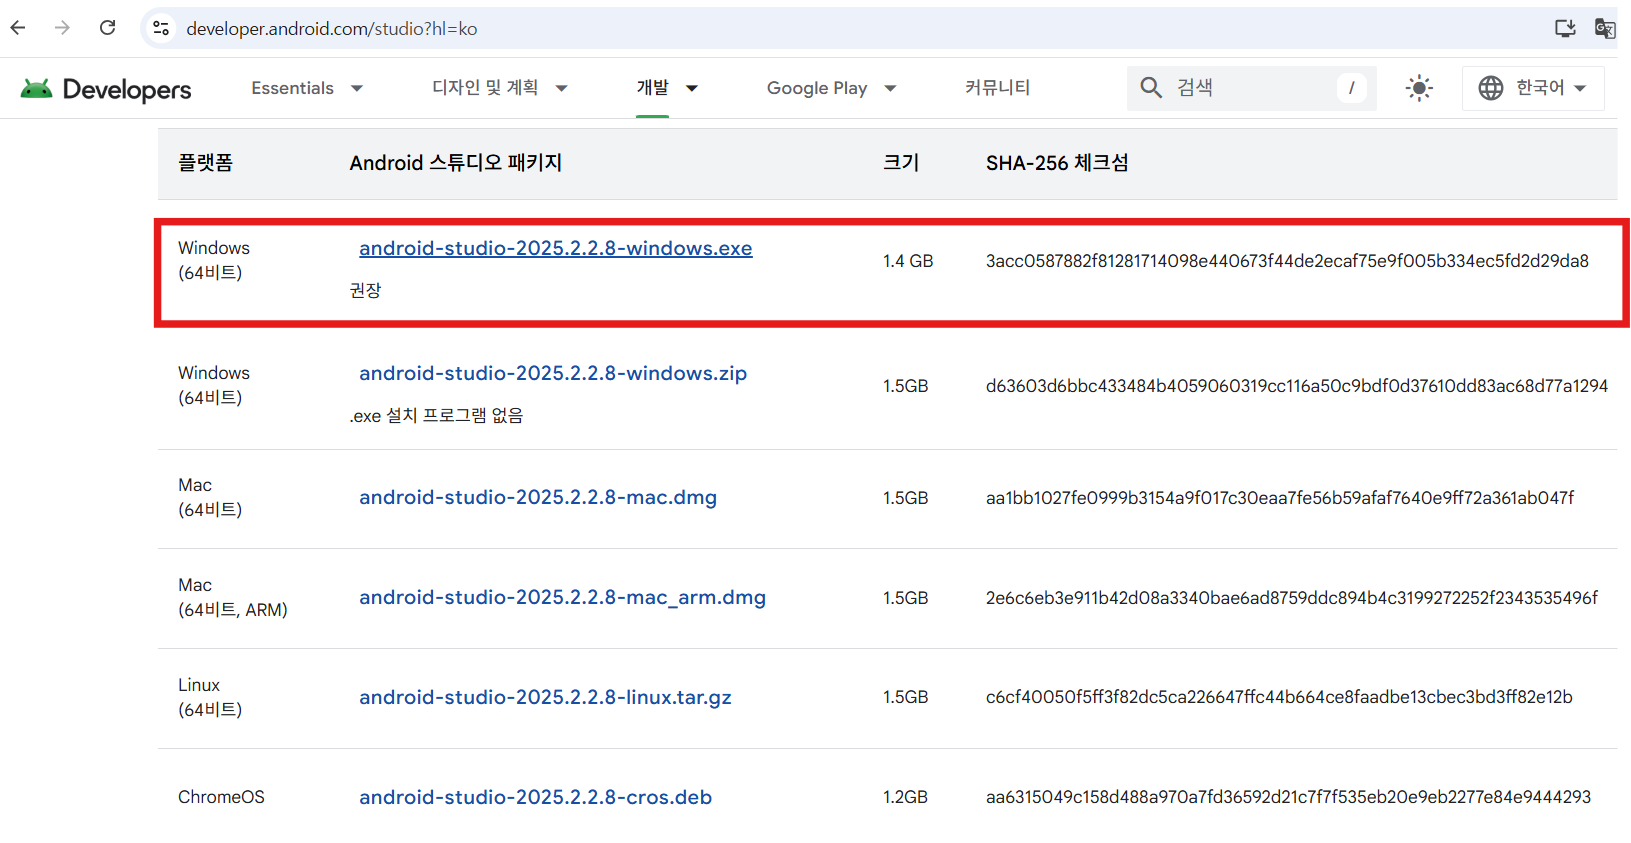Download android-studio-2025.2.2.8-mac_arm.dmg
The height and width of the screenshot is (843, 1631).
(563, 597)
